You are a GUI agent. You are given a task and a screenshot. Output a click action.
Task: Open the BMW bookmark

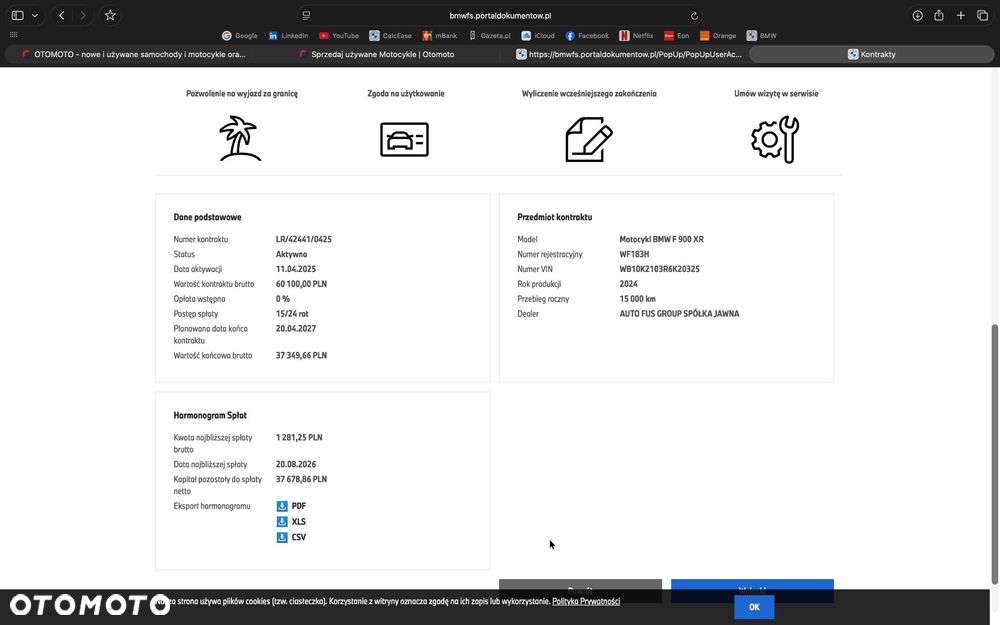[x=761, y=36]
